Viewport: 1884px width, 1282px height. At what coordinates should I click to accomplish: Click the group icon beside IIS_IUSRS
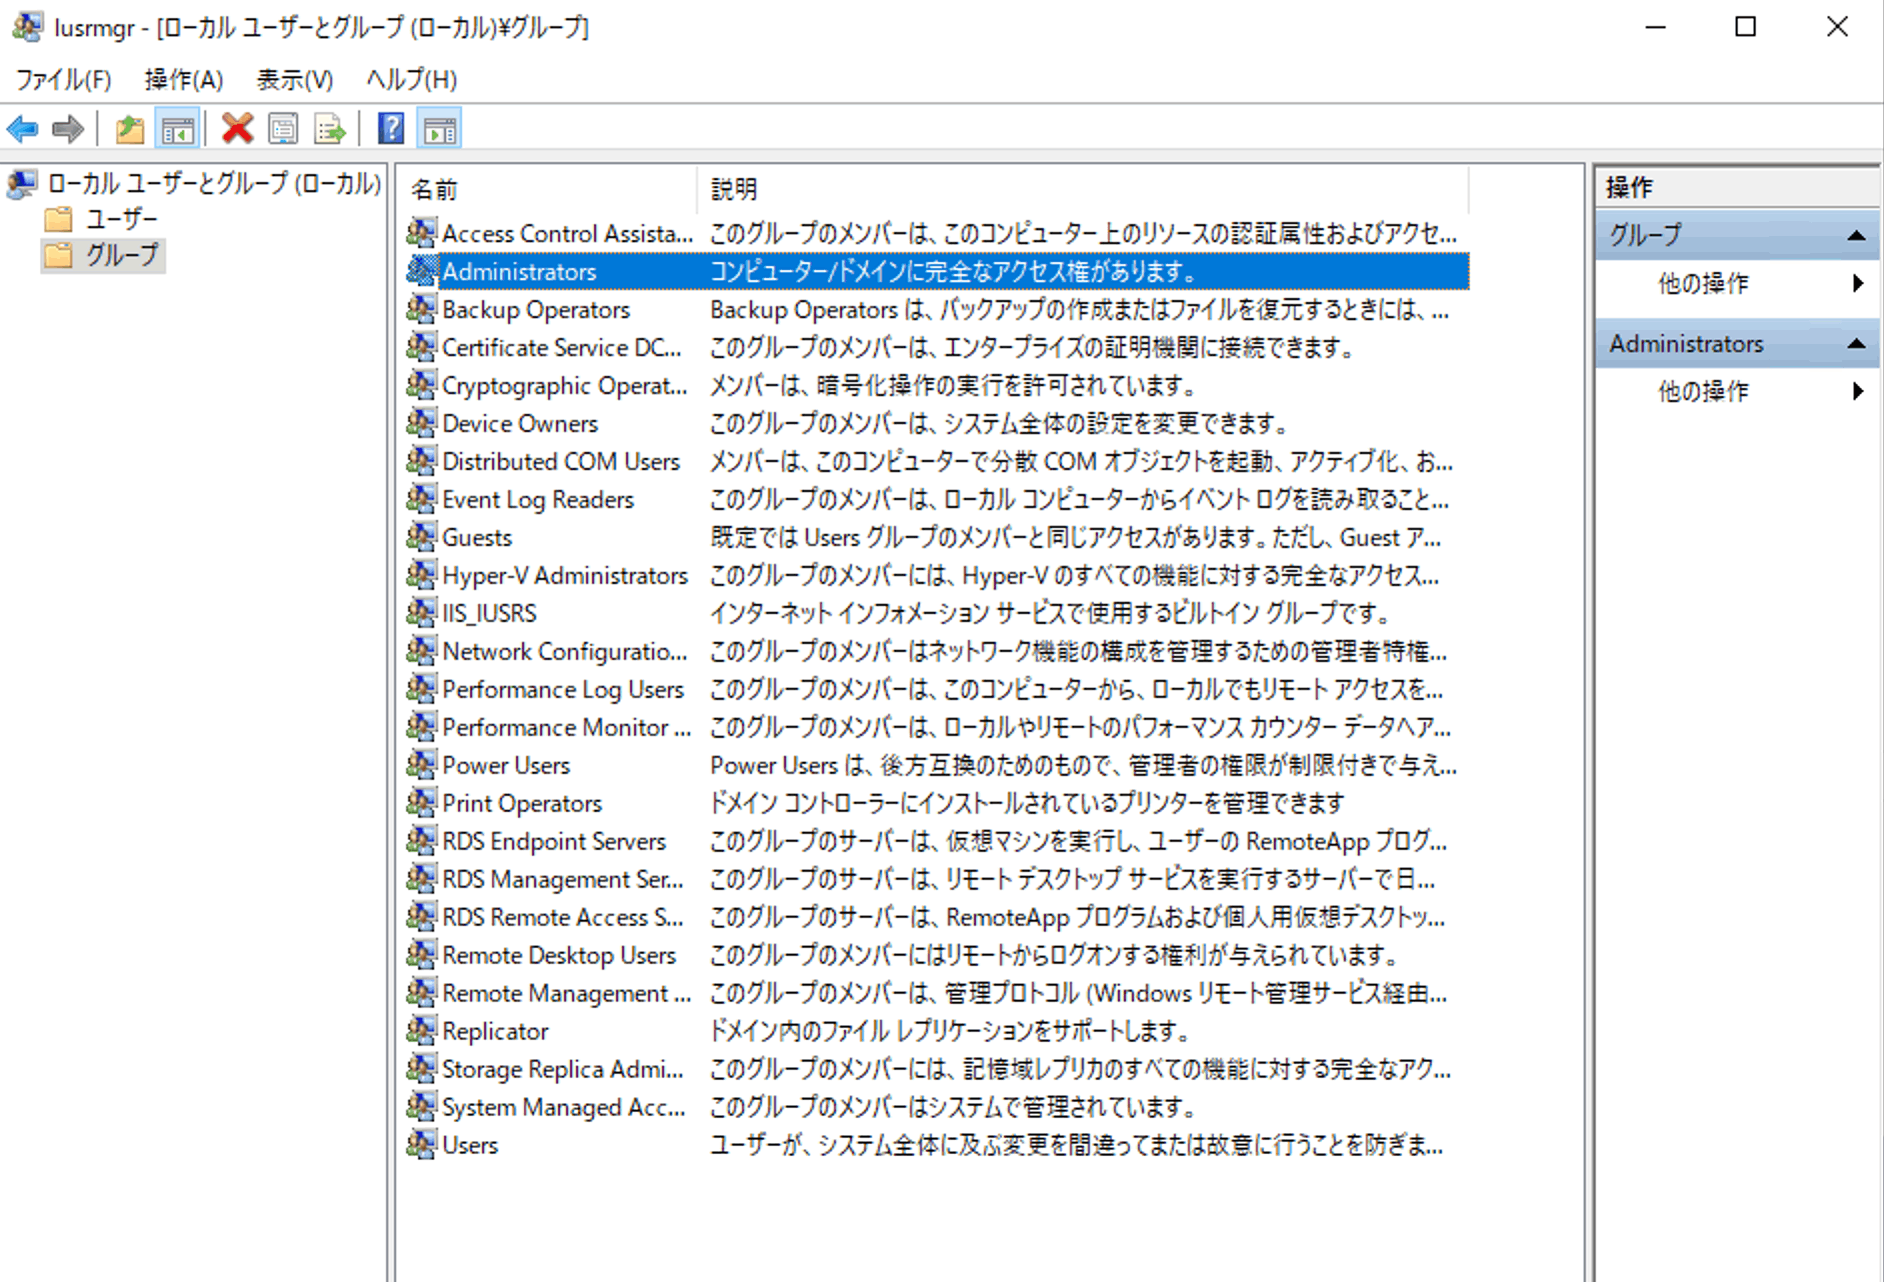(422, 613)
